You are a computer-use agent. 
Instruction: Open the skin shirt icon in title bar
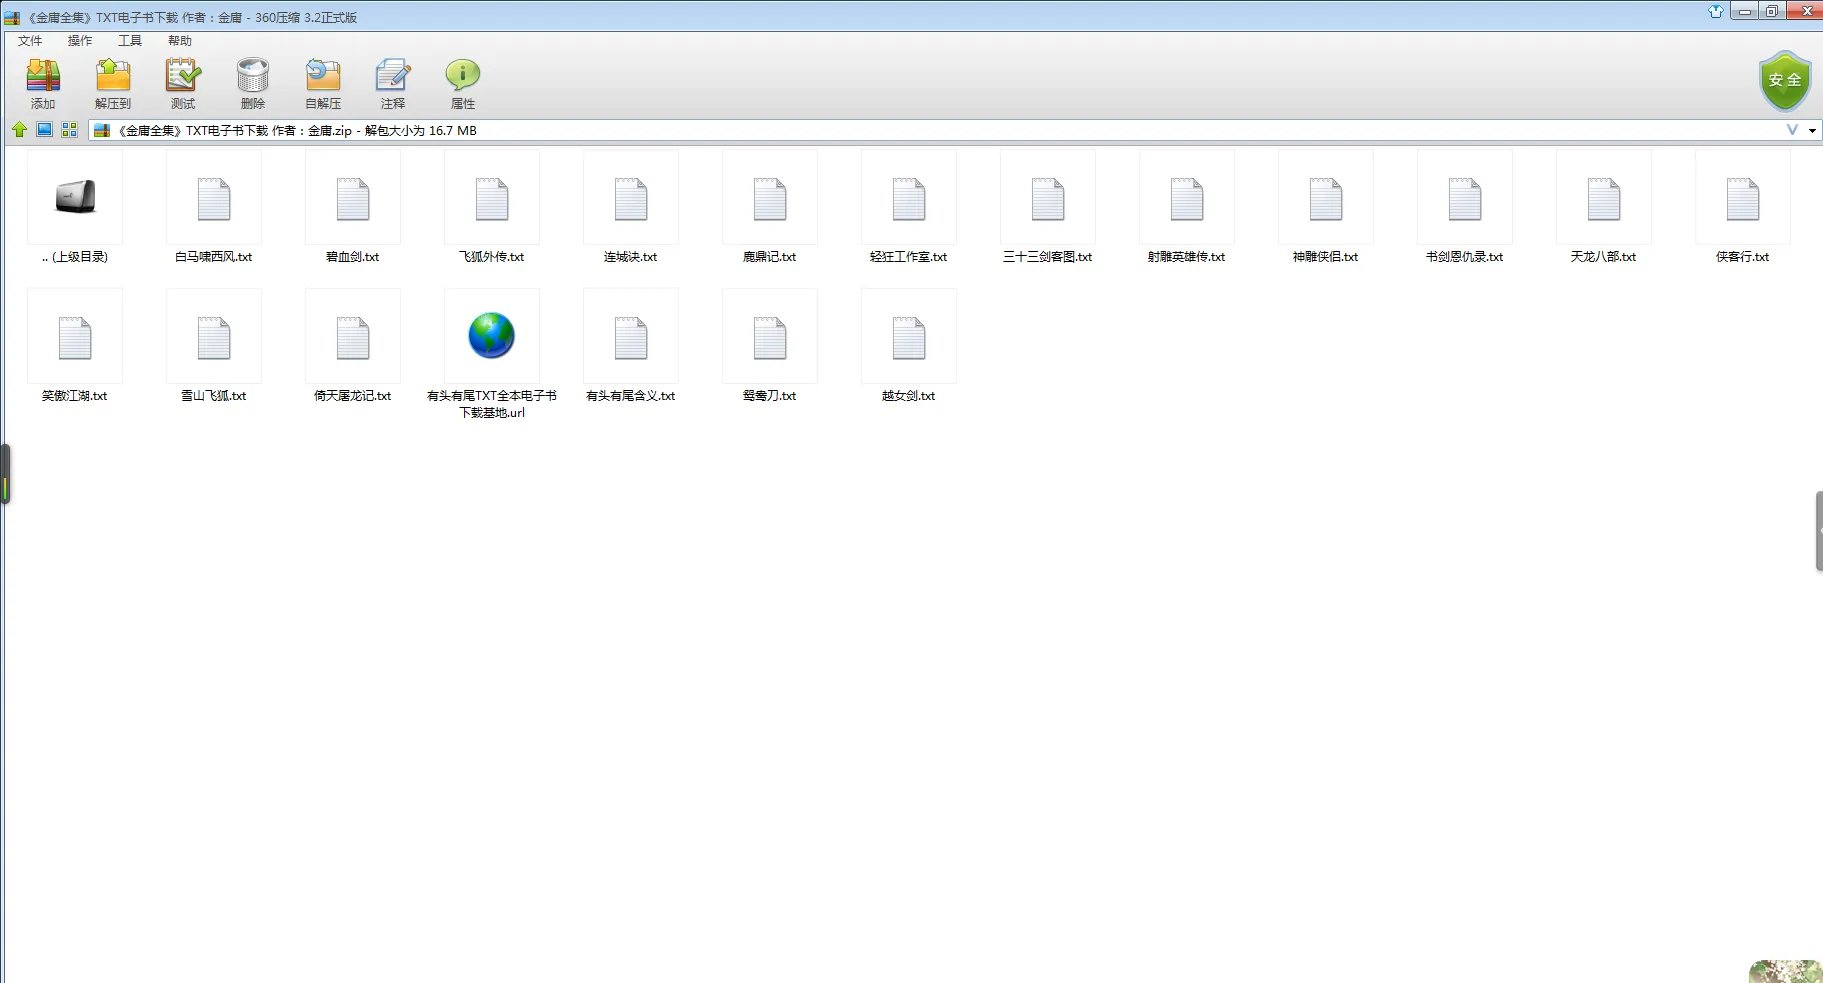(1716, 12)
